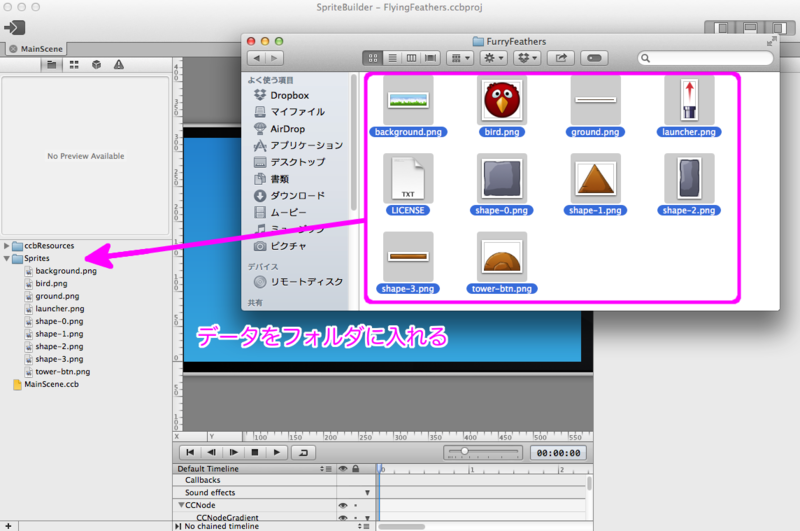Select tower-btn.png in the project tree
Screen dimensions: 800x531
click(x=62, y=372)
